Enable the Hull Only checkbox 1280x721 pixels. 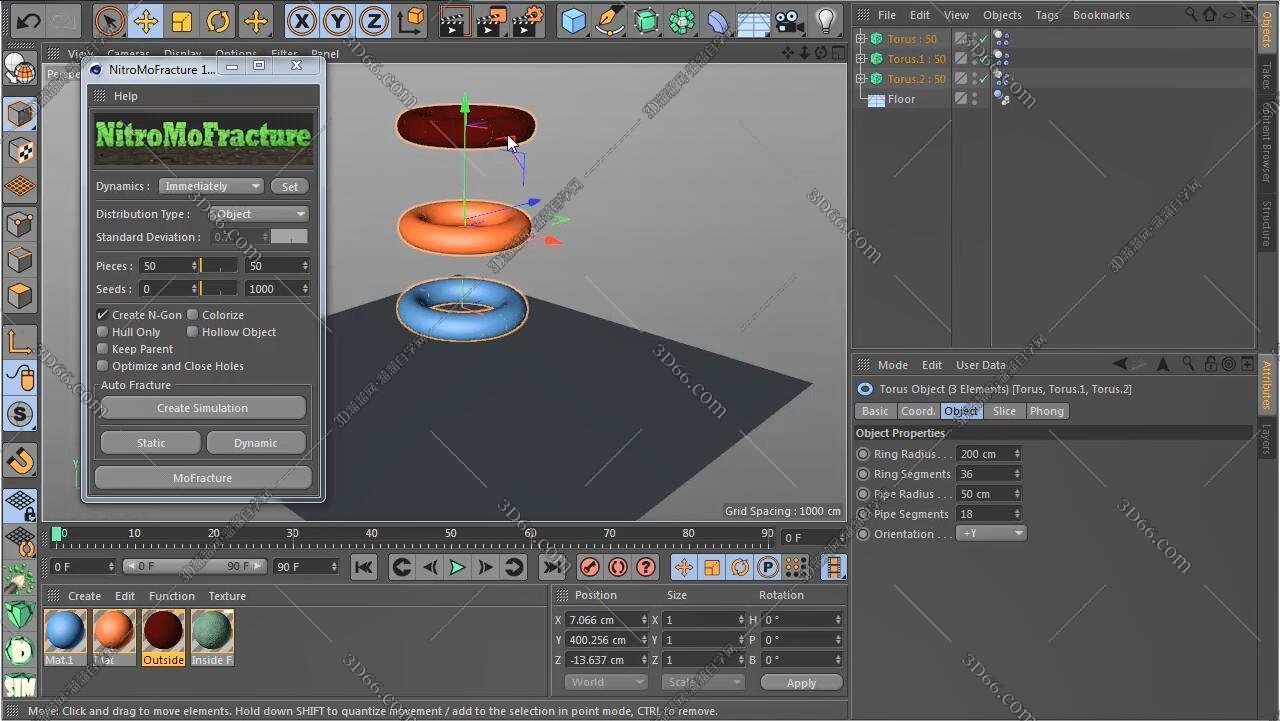(103, 332)
